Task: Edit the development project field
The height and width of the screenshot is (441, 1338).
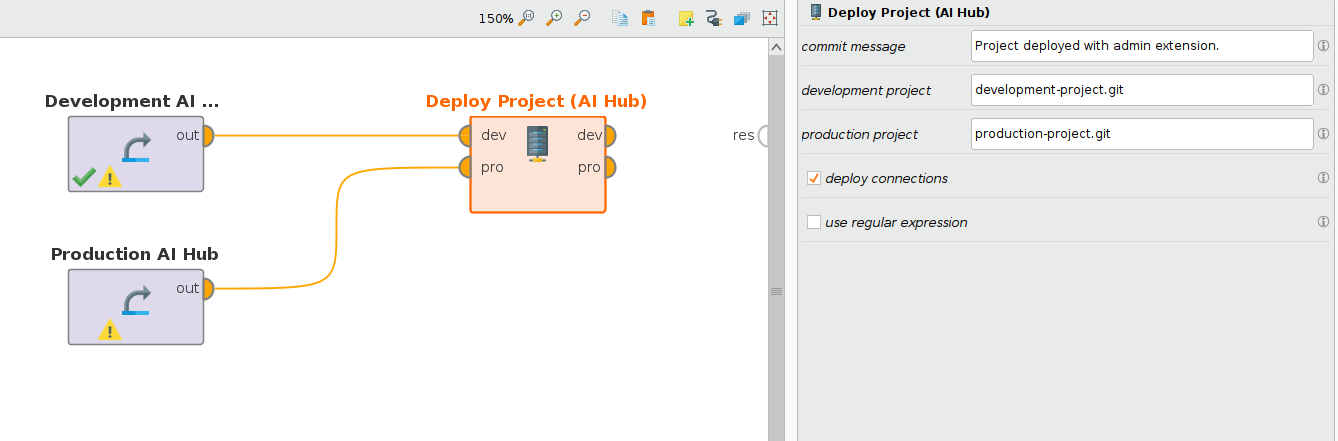Action: click(x=1141, y=90)
